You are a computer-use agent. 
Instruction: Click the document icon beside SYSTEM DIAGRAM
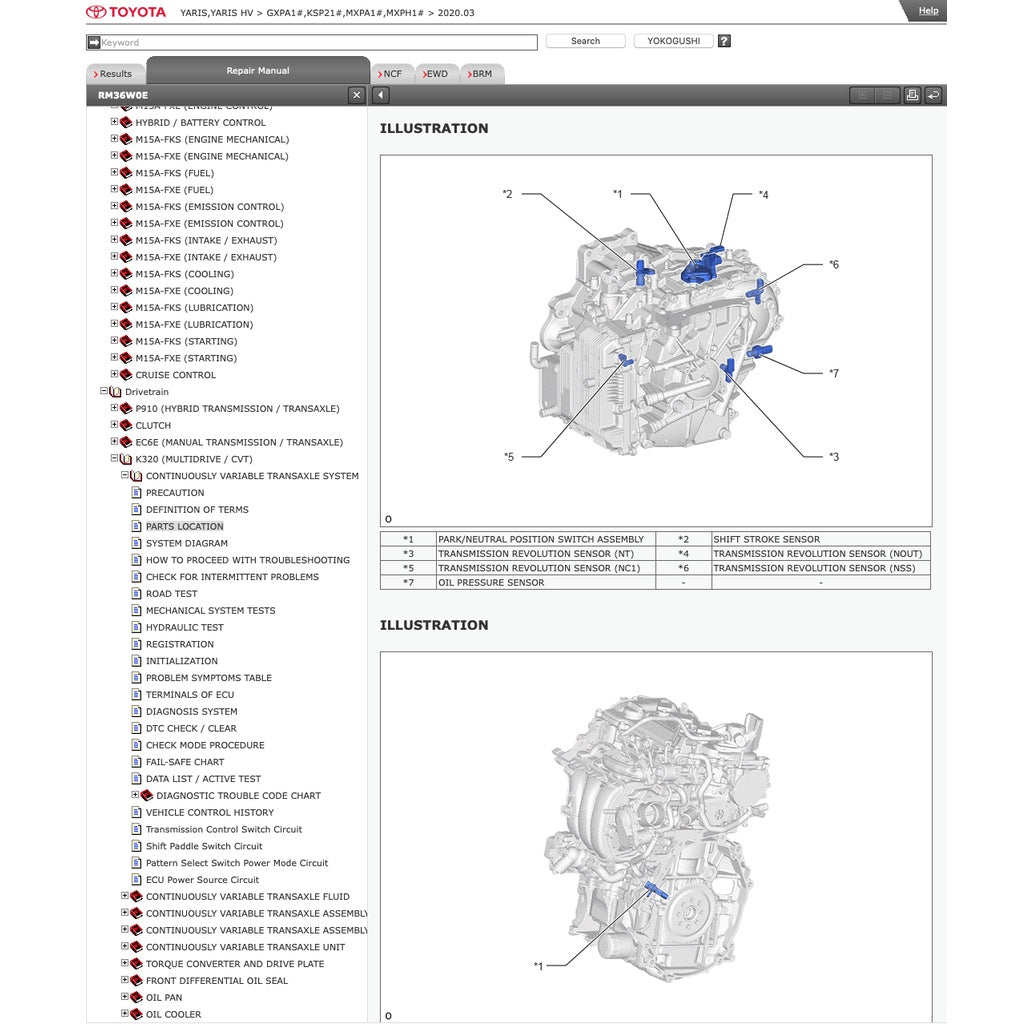pyautogui.click(x=137, y=543)
